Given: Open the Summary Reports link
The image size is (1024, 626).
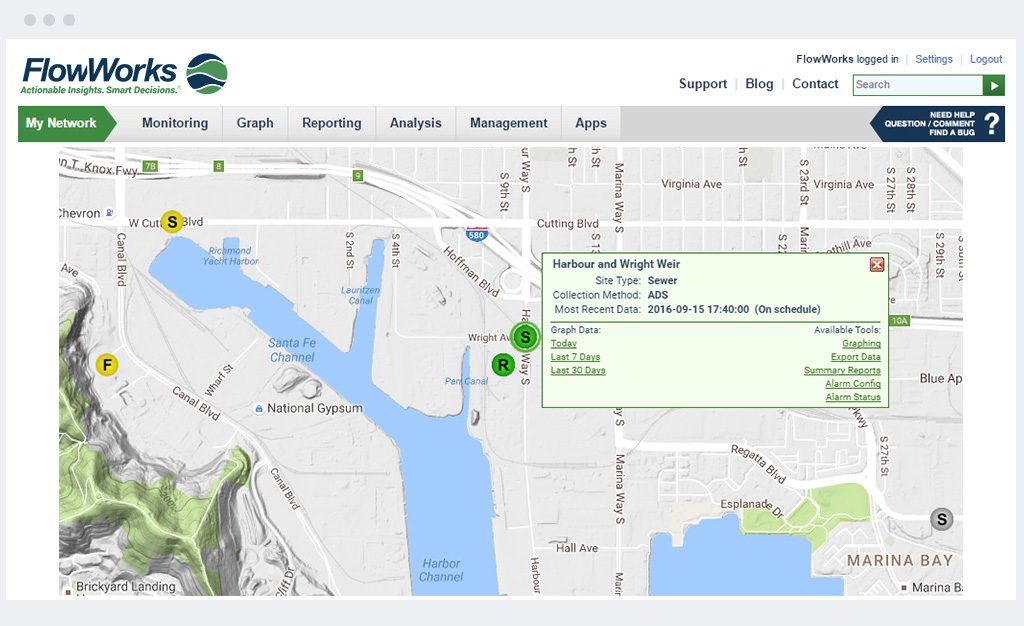Looking at the screenshot, I should tap(842, 370).
